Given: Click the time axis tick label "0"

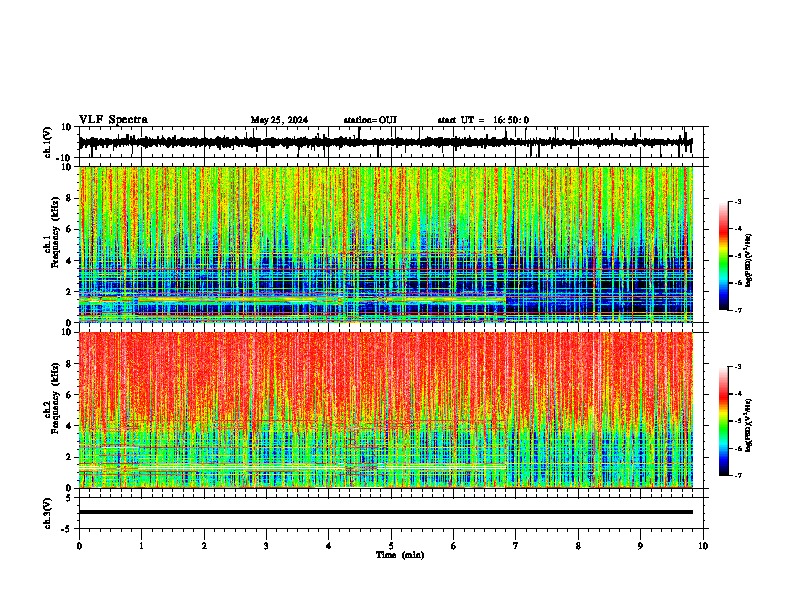Looking at the screenshot, I should (79, 546).
